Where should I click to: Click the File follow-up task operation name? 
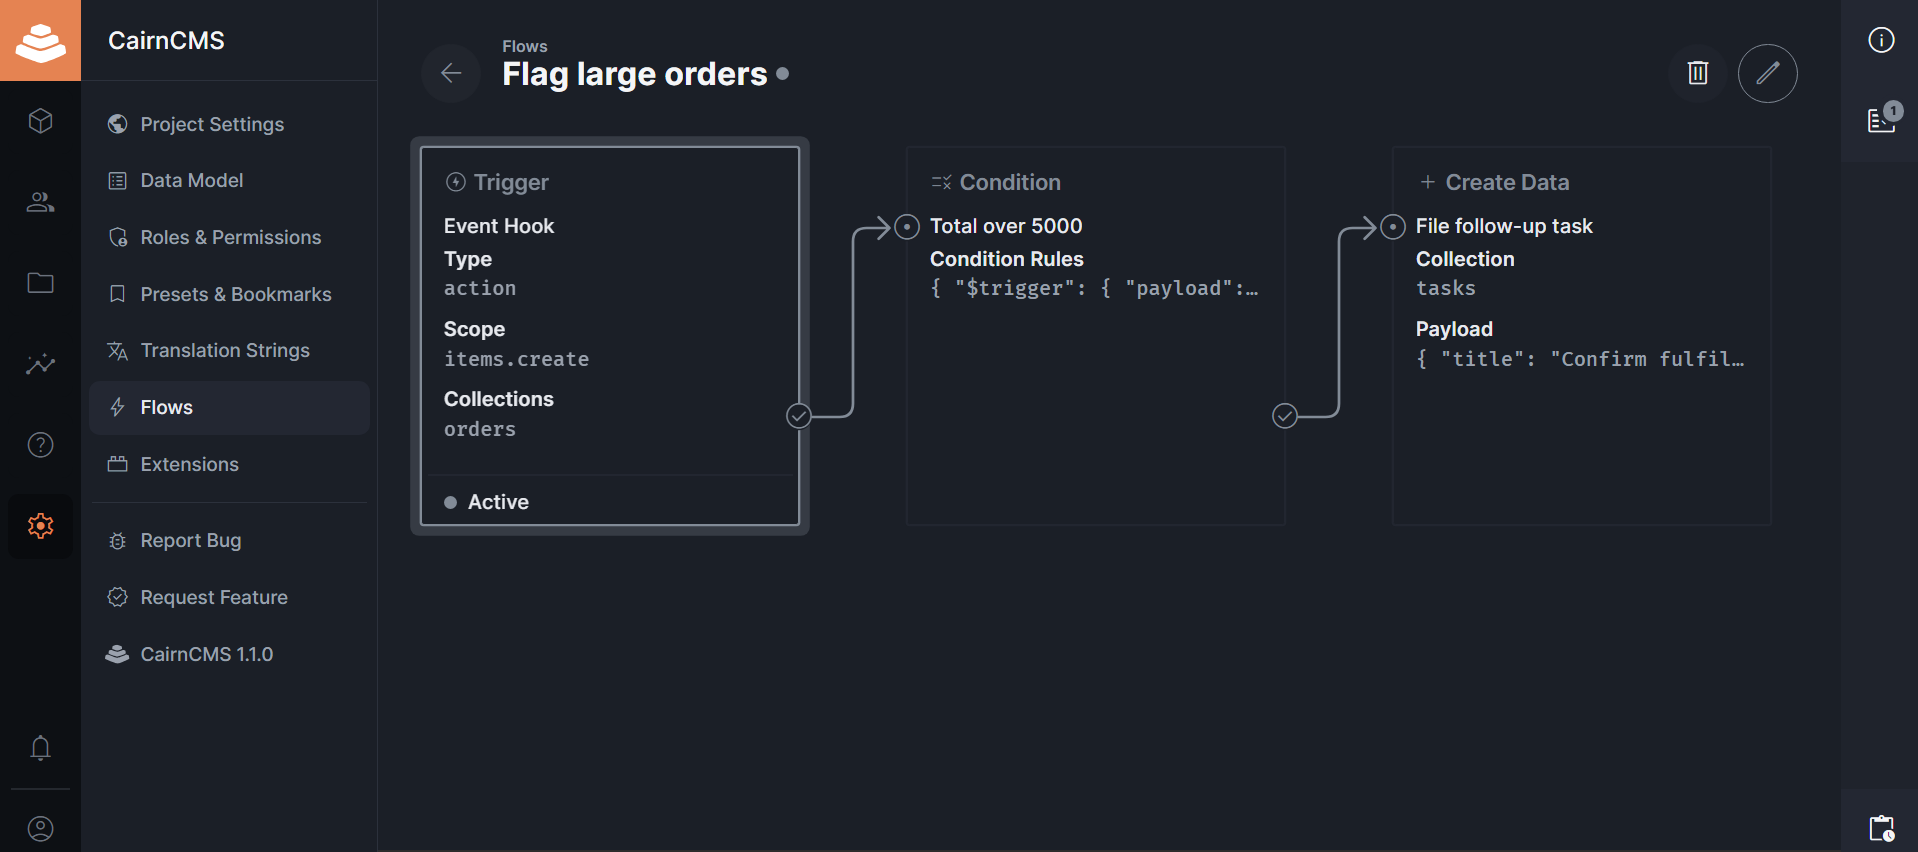1504,226
